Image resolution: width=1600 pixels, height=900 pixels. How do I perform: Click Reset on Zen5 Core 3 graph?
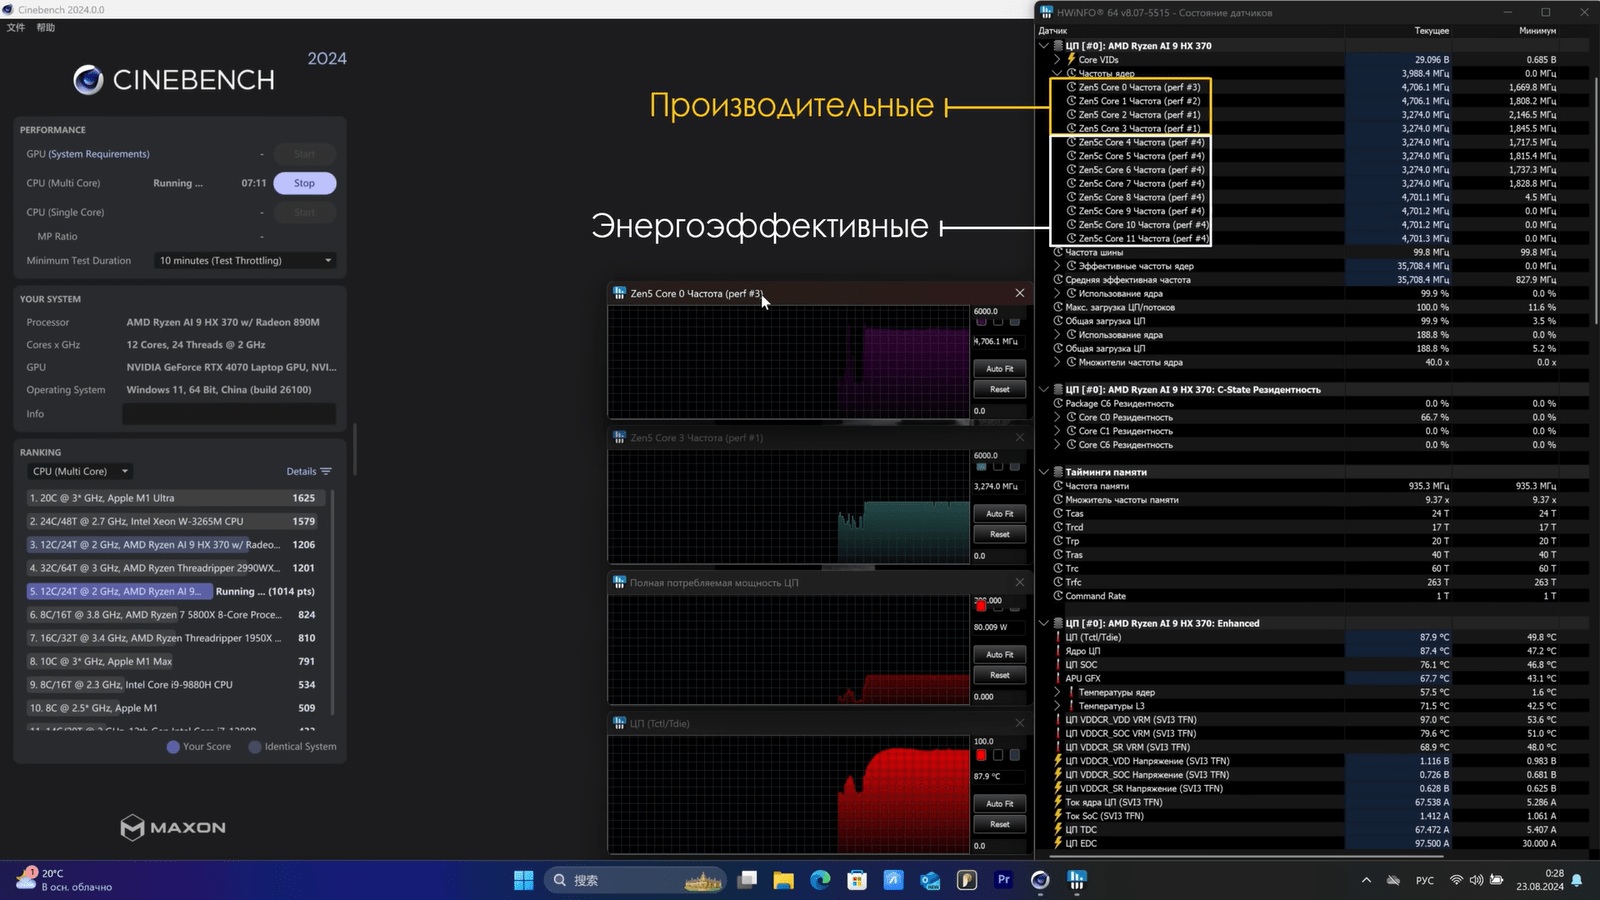1000,534
